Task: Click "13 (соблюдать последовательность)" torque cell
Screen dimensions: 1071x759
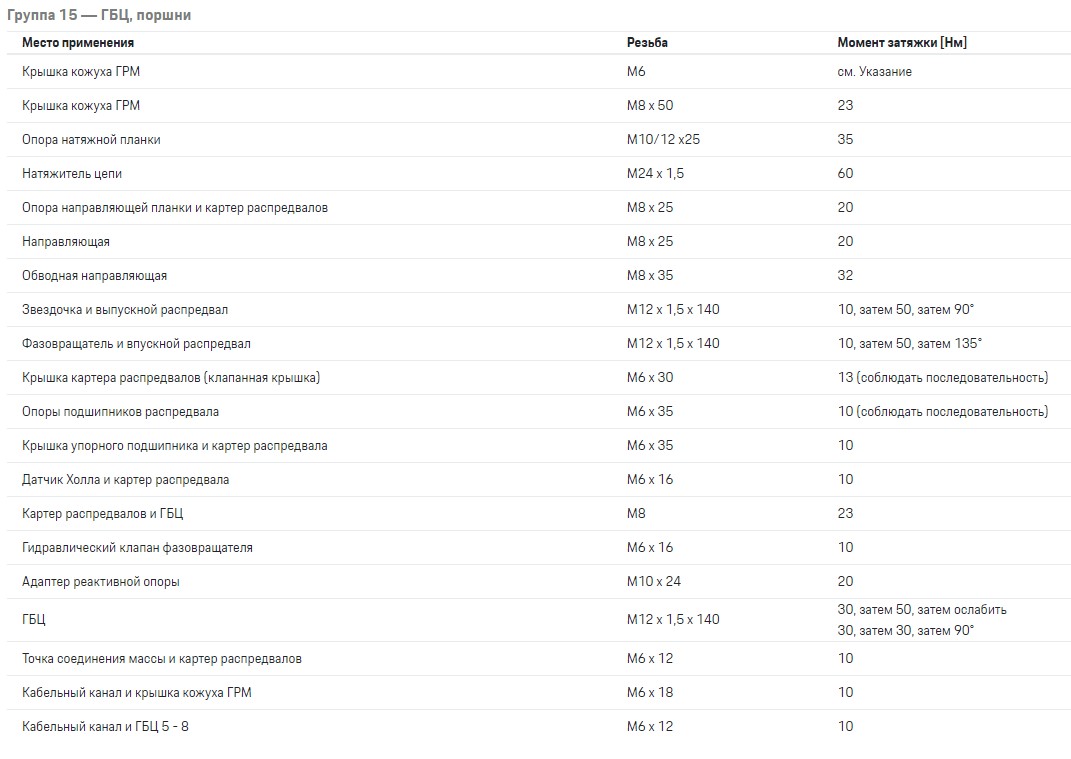Action: pyautogui.click(x=943, y=378)
